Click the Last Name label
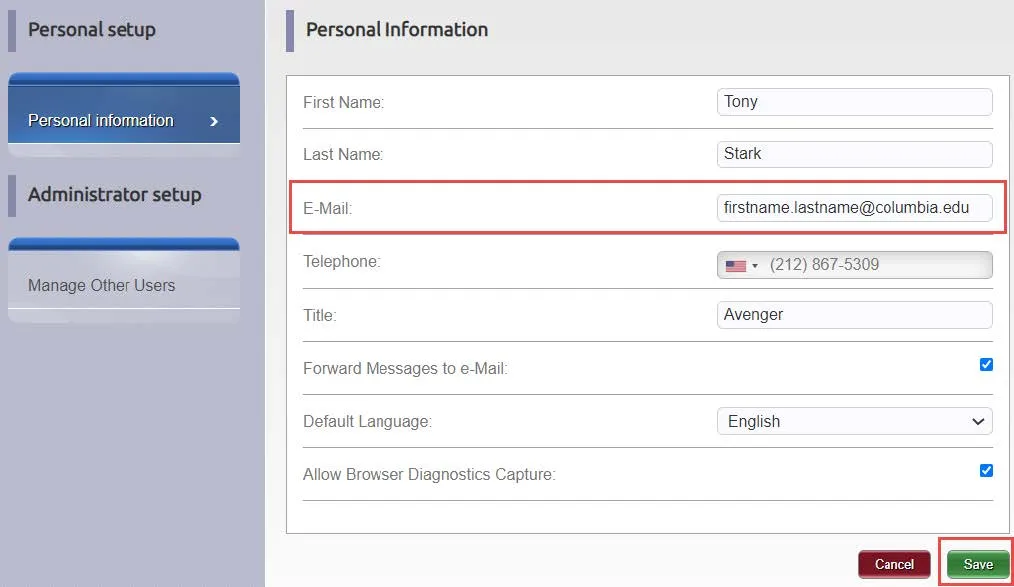Image resolution: width=1014 pixels, height=587 pixels. [343, 155]
